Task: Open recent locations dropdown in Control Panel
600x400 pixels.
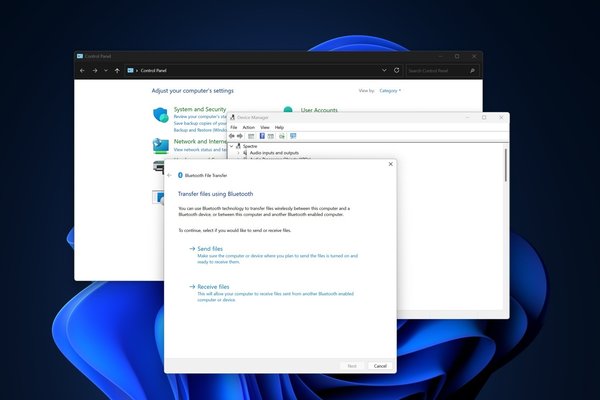Action: click(x=106, y=70)
